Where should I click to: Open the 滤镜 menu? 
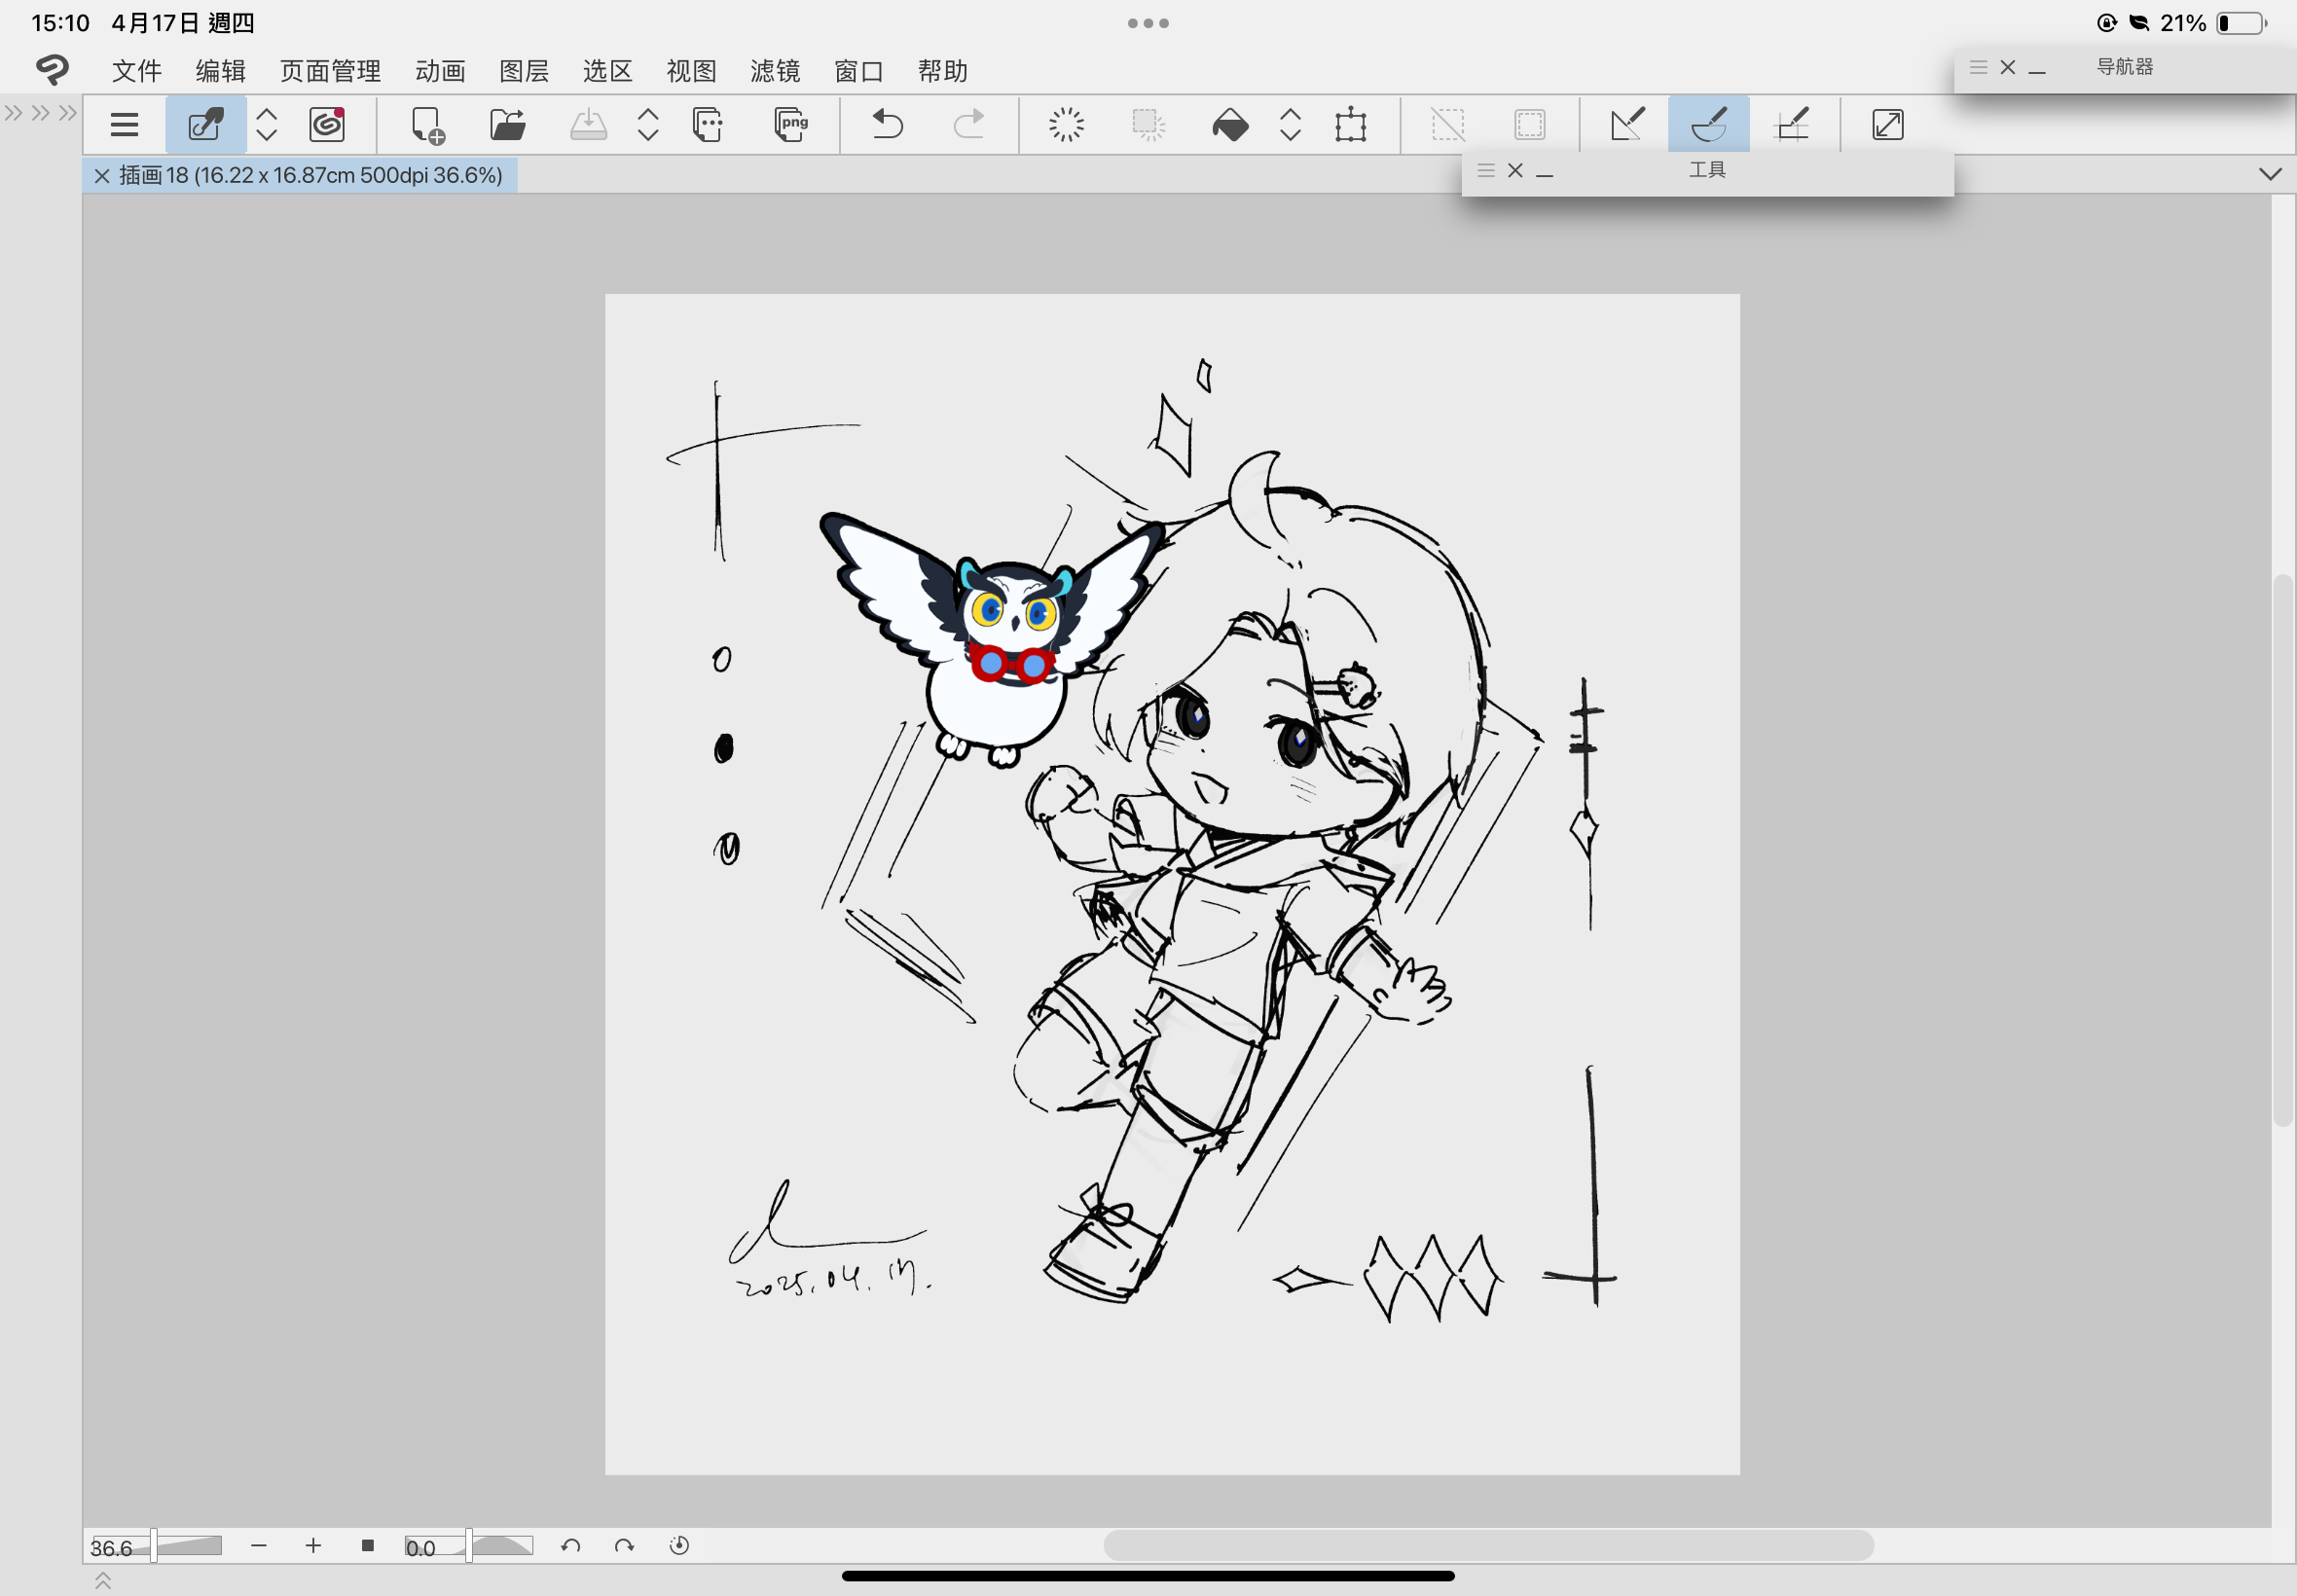[x=776, y=71]
